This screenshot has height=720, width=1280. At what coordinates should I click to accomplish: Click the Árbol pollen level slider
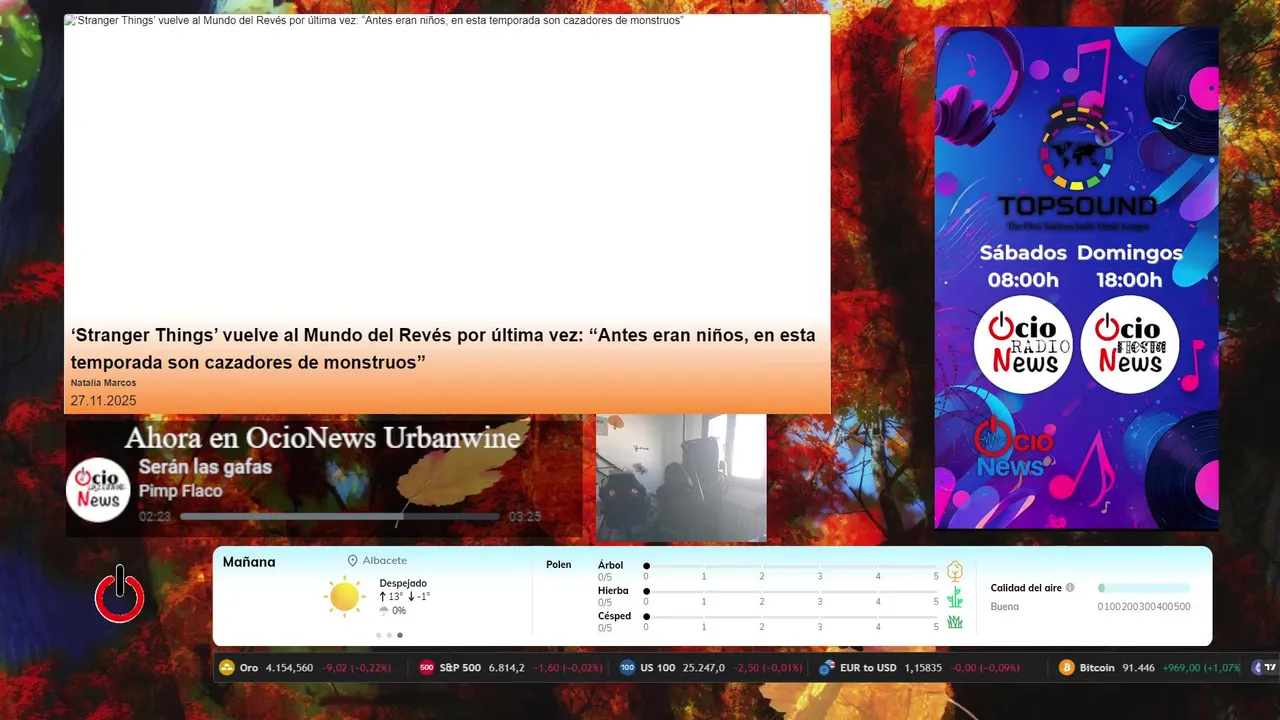tap(792, 566)
